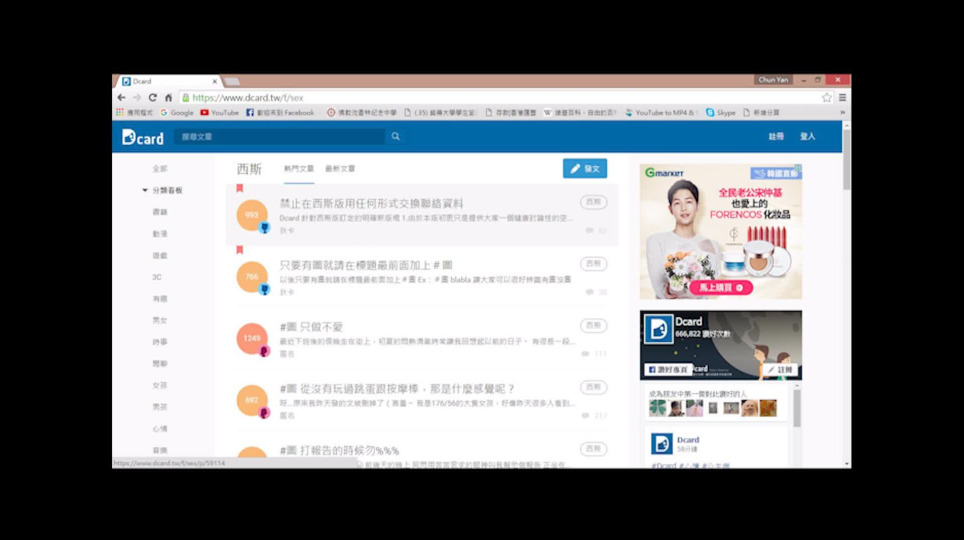Click the 登入 login link
Viewport: 964px width, 540px height.
[x=807, y=137]
